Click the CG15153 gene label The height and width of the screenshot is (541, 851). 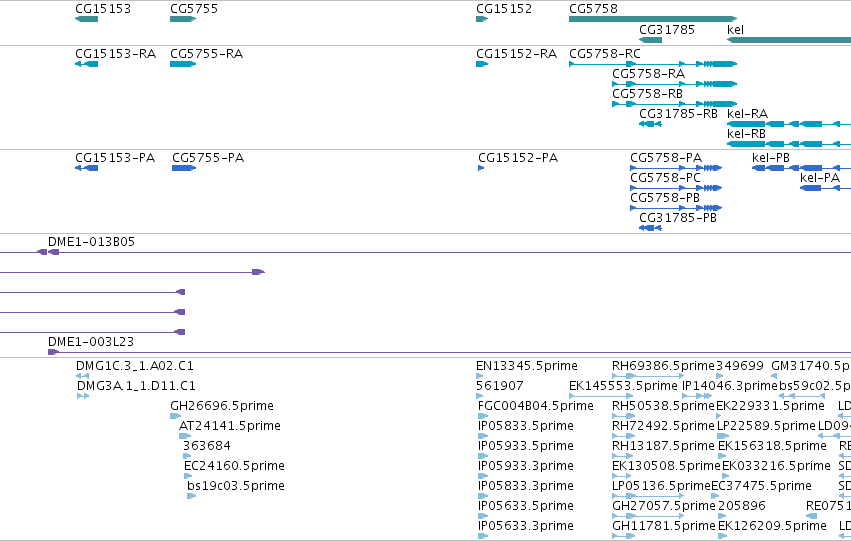[103, 9]
